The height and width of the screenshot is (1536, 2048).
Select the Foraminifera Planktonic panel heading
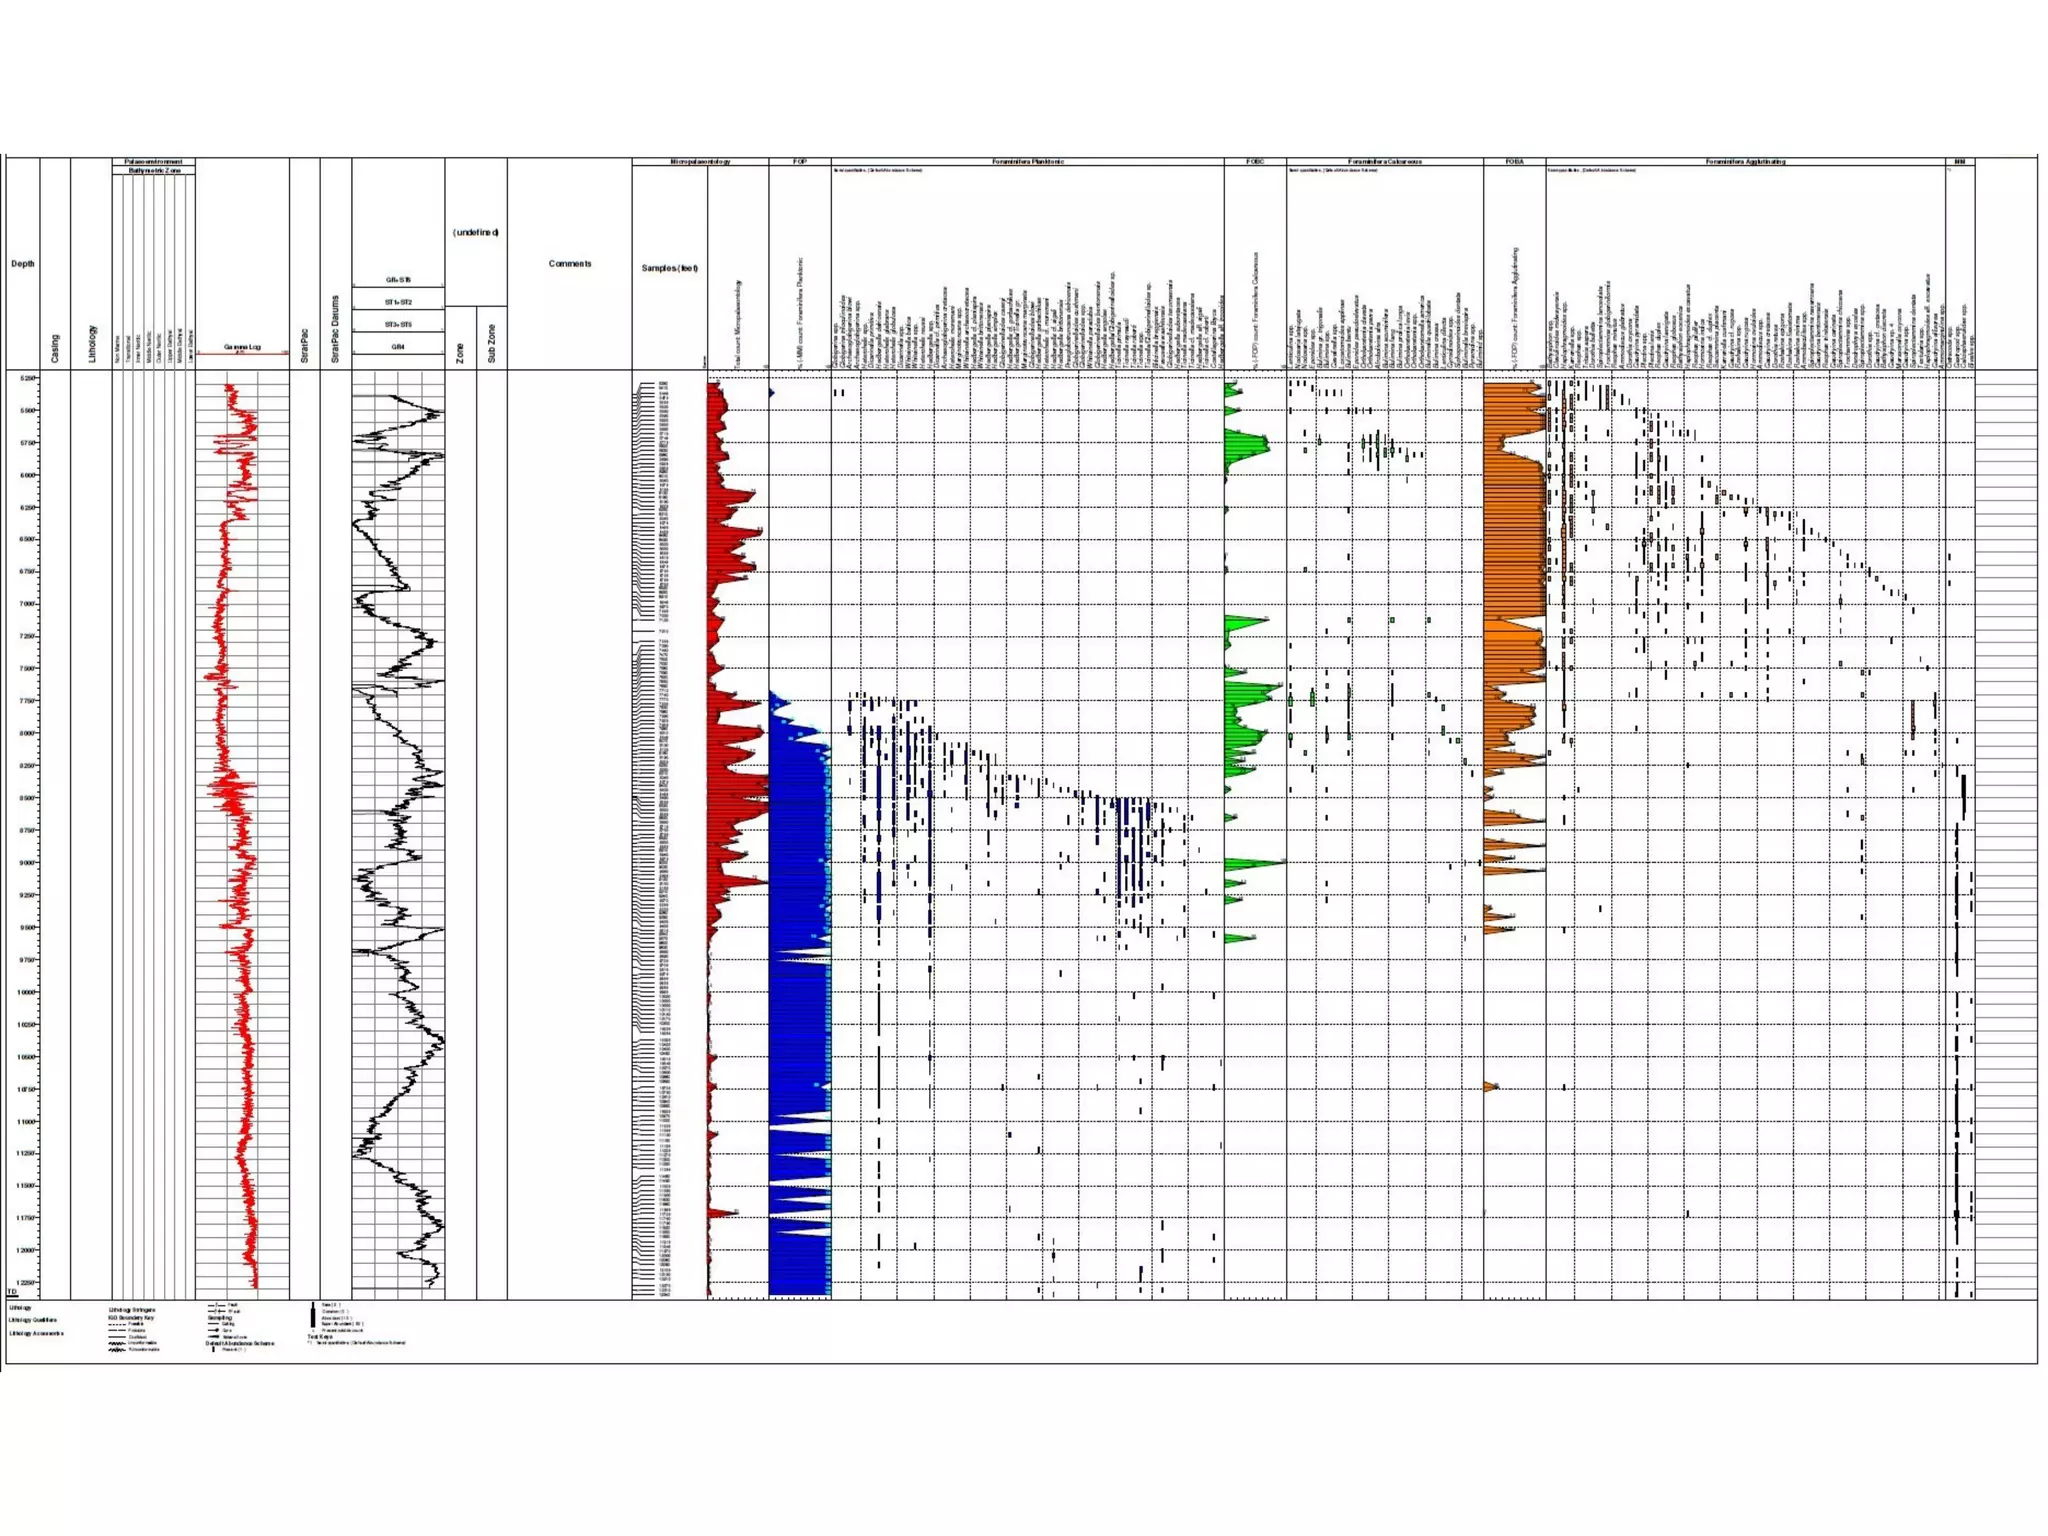click(1027, 161)
